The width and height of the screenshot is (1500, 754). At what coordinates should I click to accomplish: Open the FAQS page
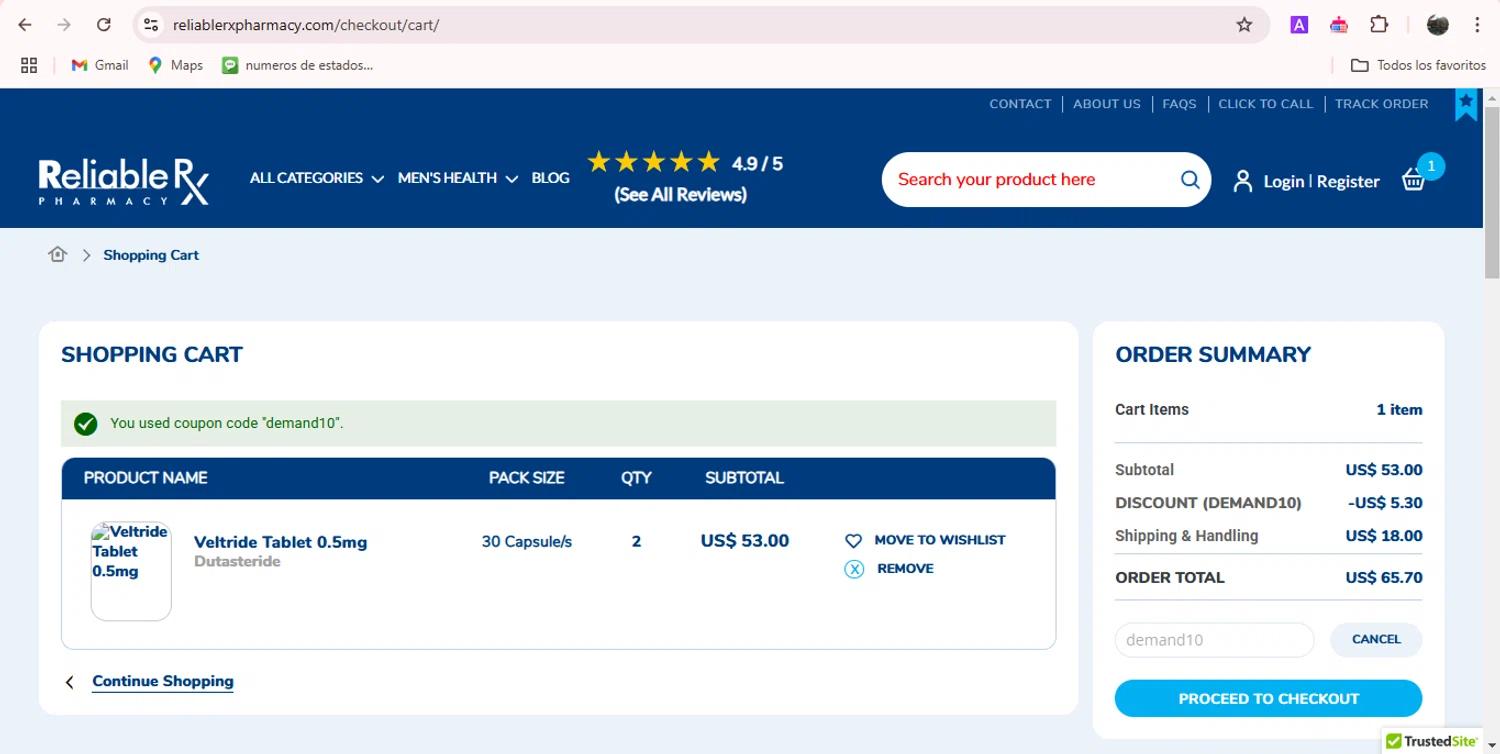click(1179, 104)
